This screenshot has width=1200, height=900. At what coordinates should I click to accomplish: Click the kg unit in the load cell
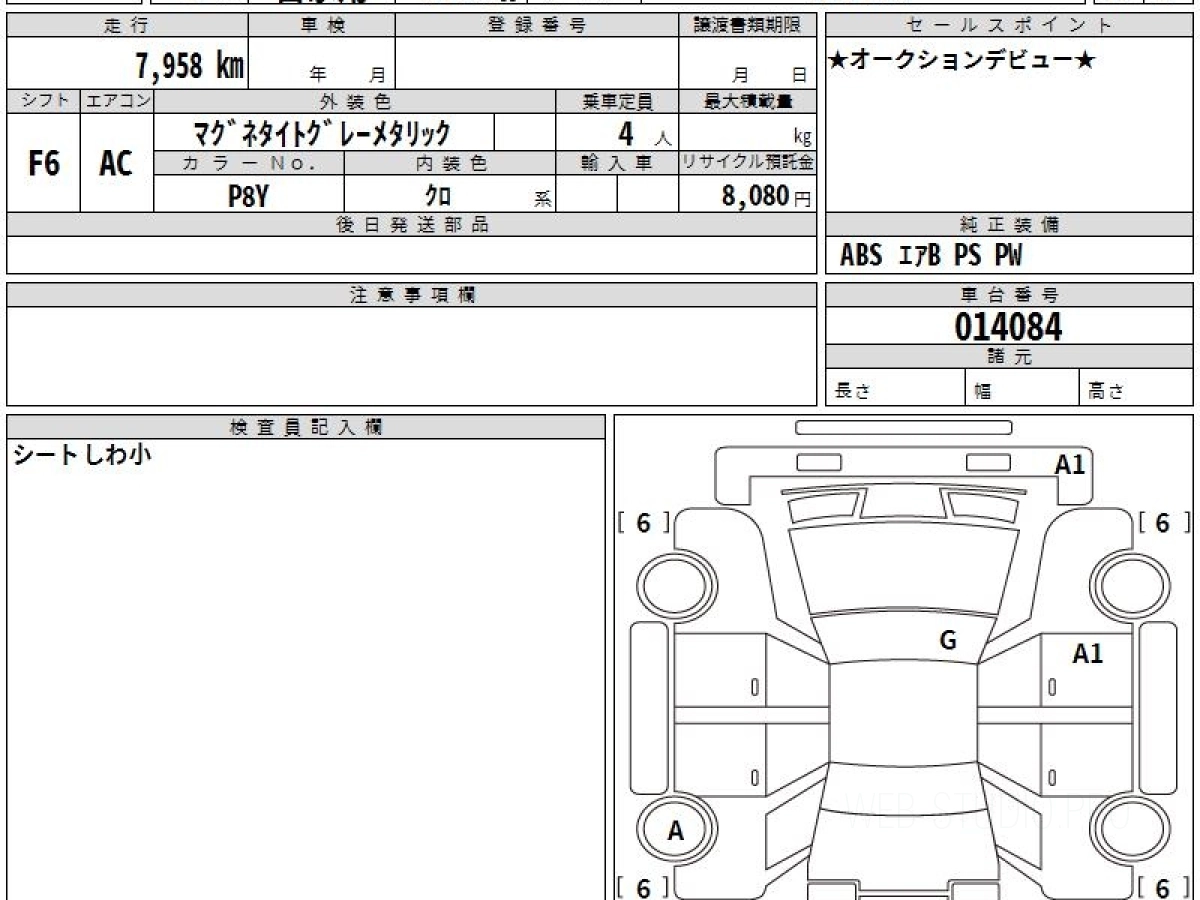pyautogui.click(x=802, y=139)
